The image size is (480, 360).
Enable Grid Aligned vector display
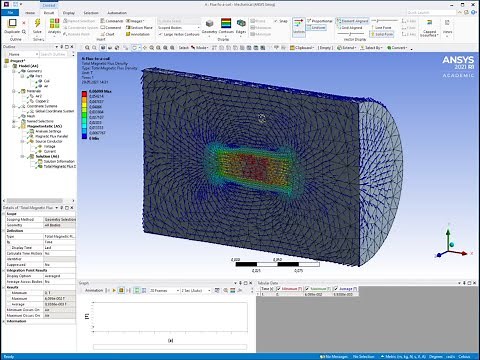click(349, 27)
